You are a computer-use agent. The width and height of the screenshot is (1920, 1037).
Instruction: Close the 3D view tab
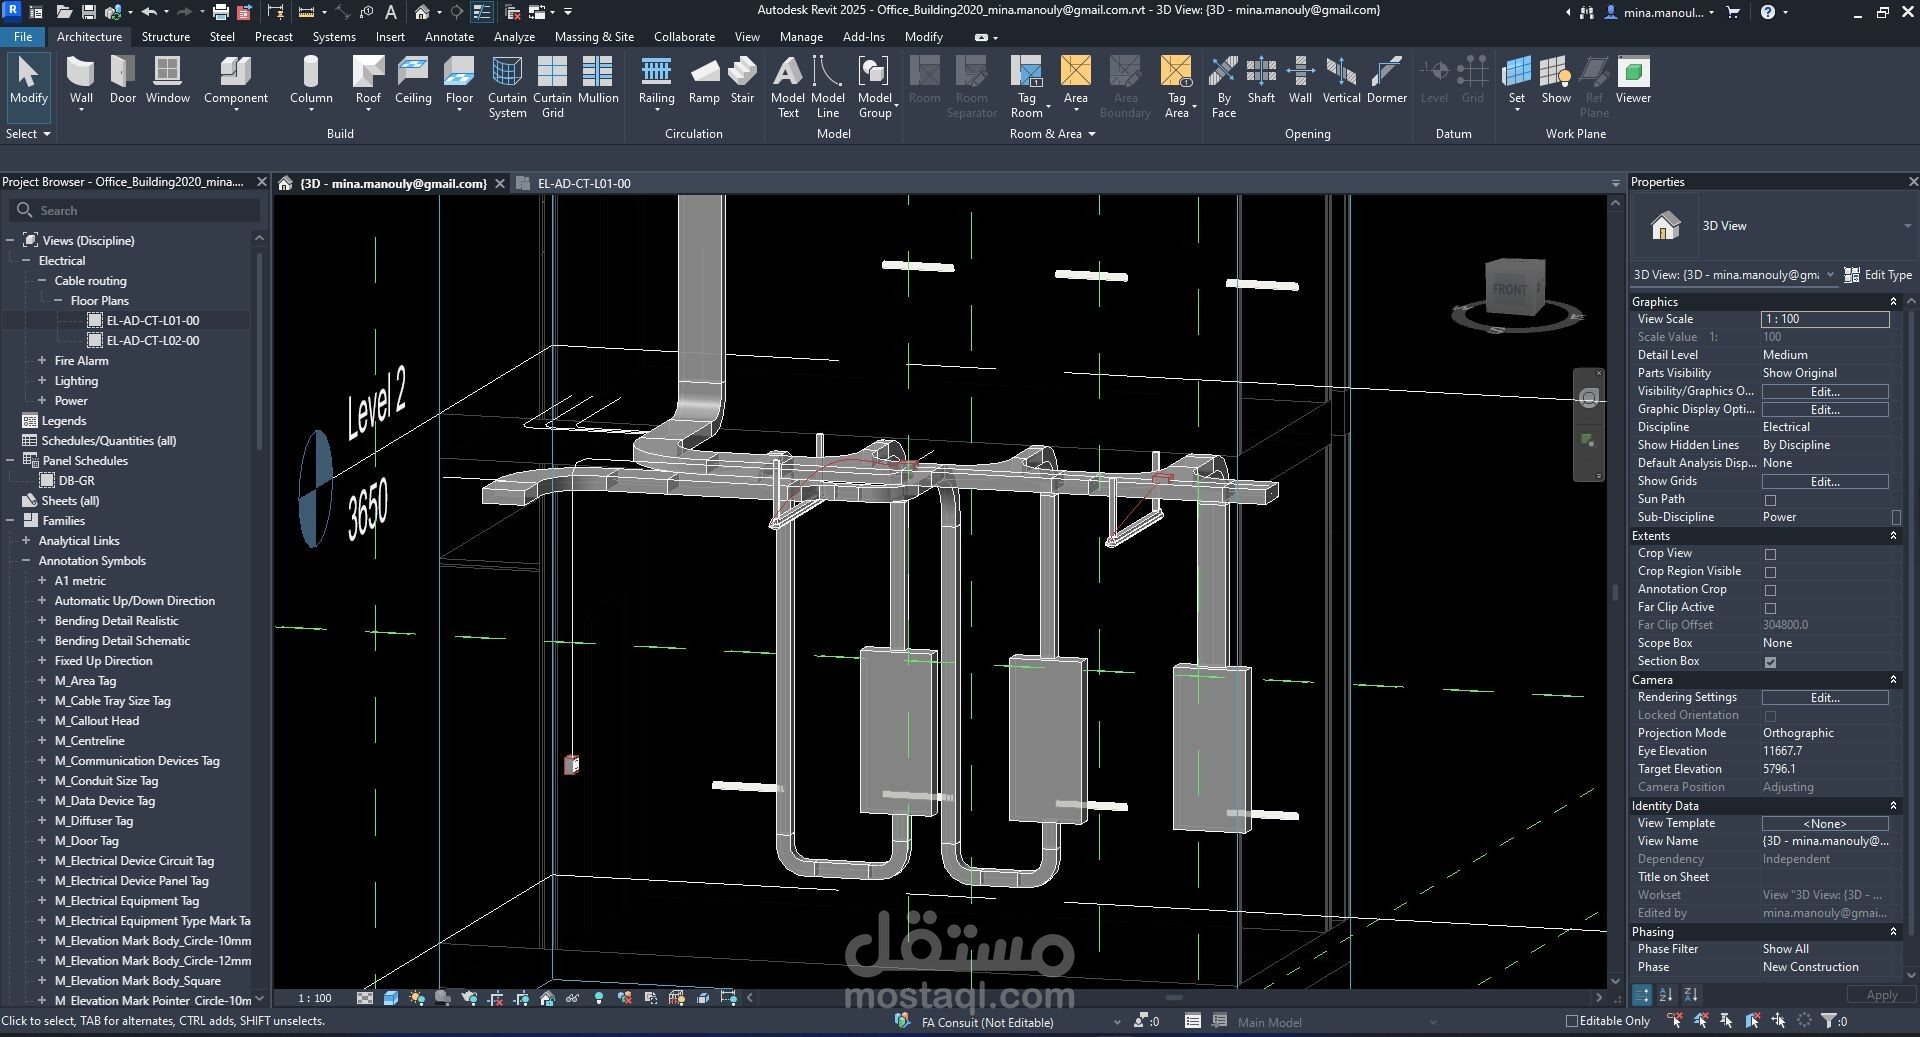500,183
